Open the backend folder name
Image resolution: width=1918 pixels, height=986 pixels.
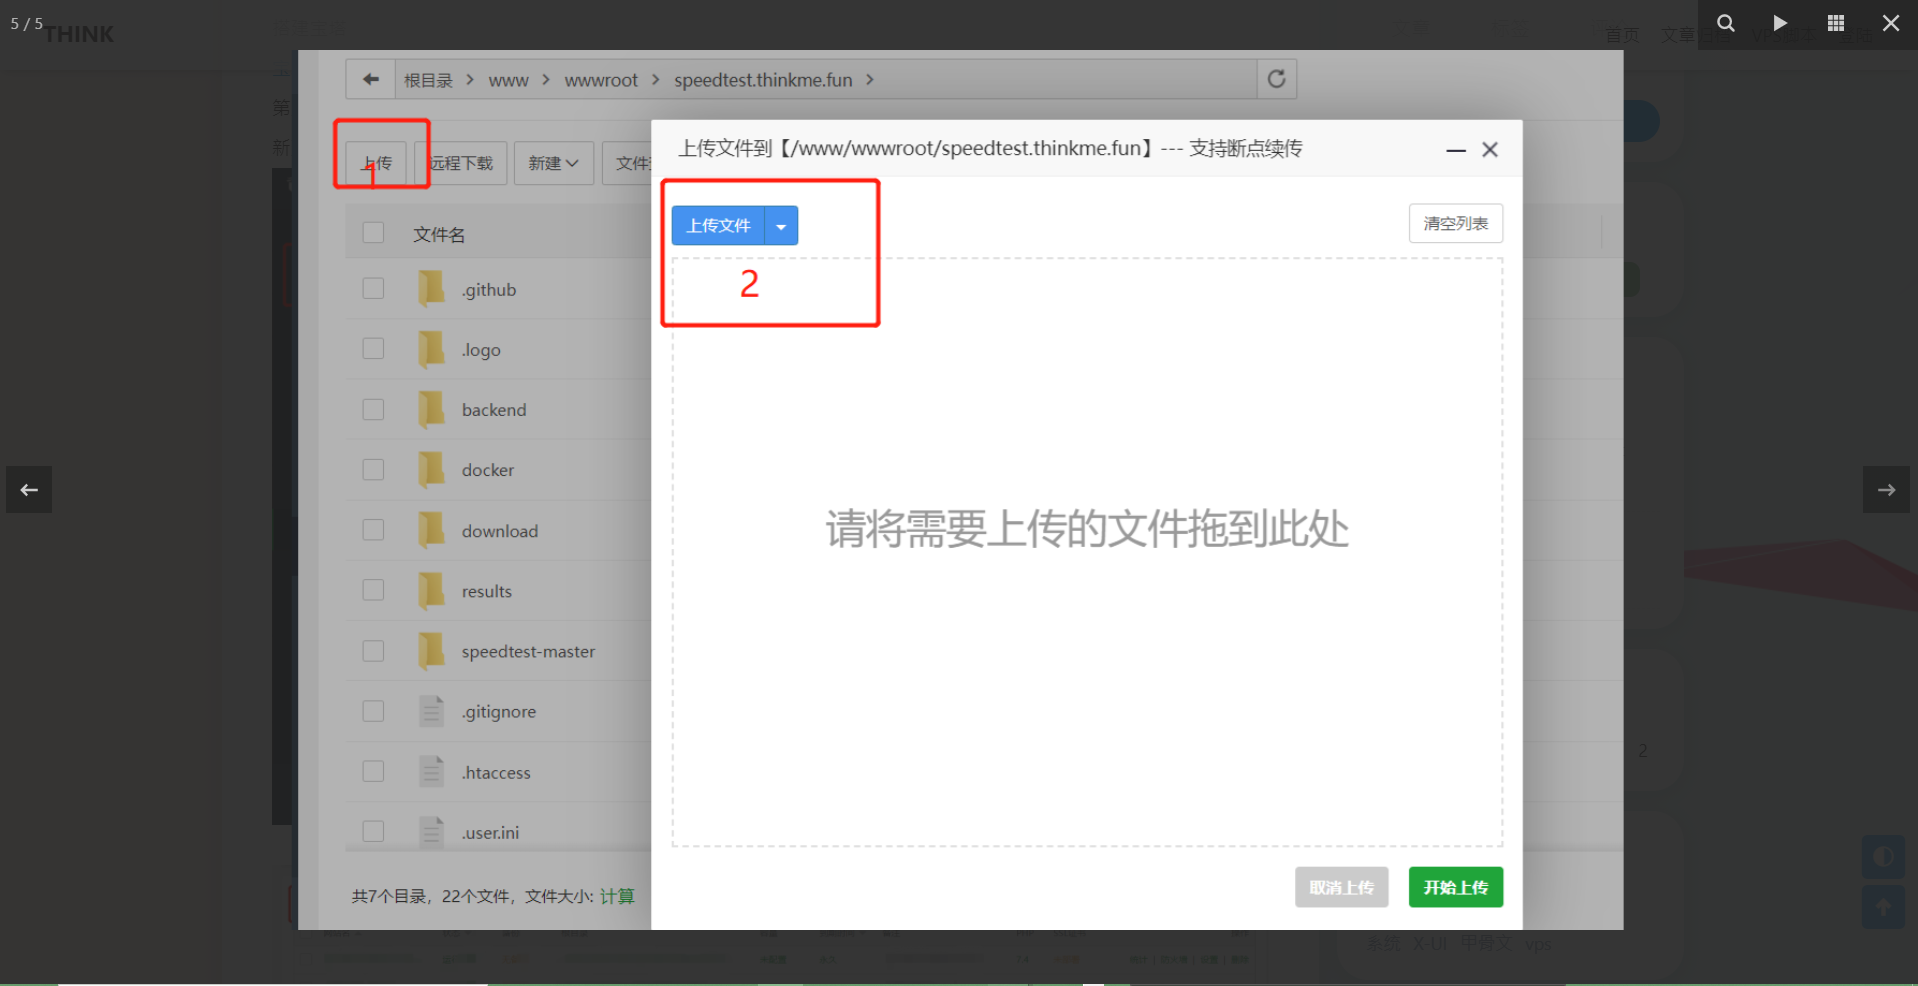pos(494,410)
